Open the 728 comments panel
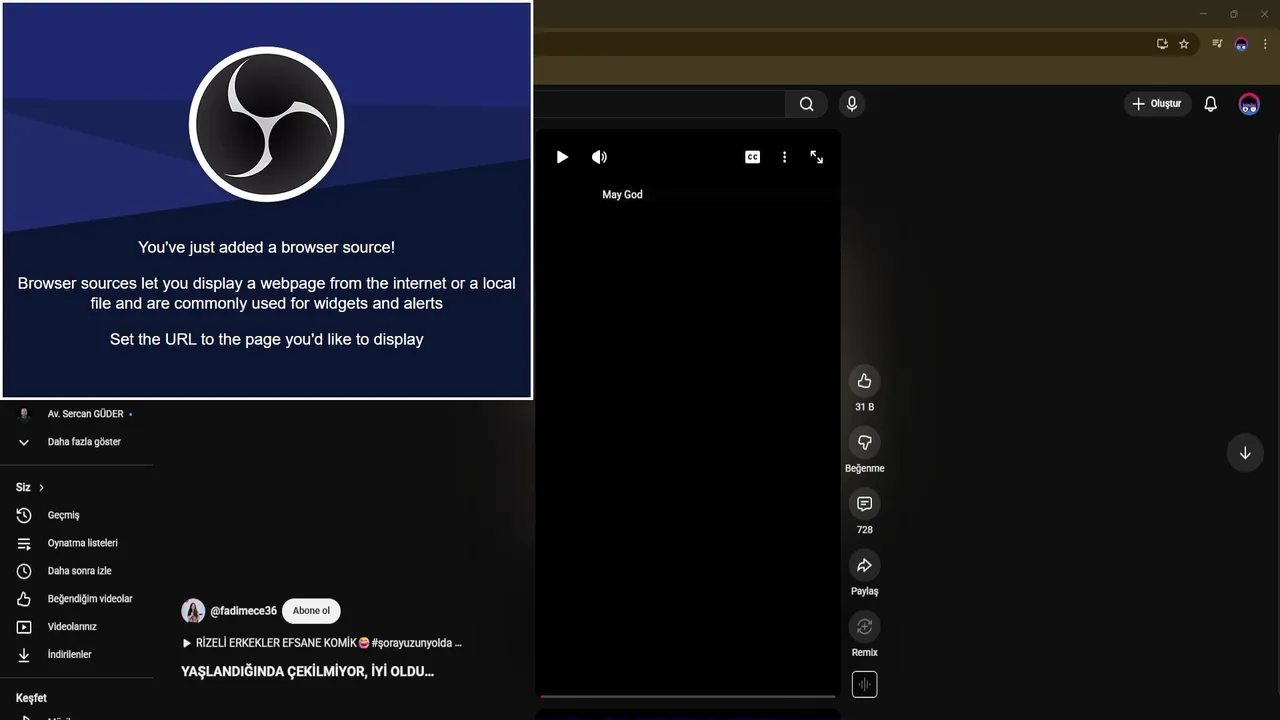This screenshot has width=1280, height=720. tap(865, 503)
